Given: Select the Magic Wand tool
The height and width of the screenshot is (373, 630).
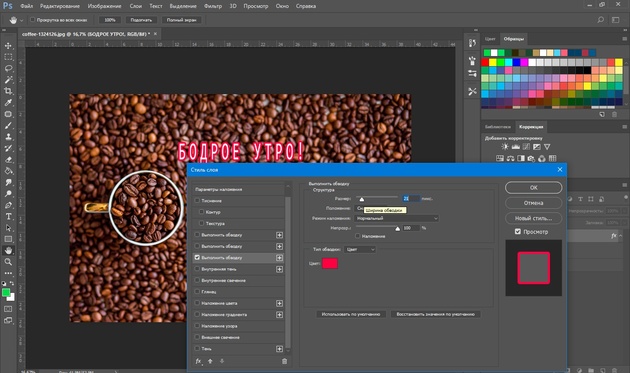Looking at the screenshot, I should coord(8,80).
